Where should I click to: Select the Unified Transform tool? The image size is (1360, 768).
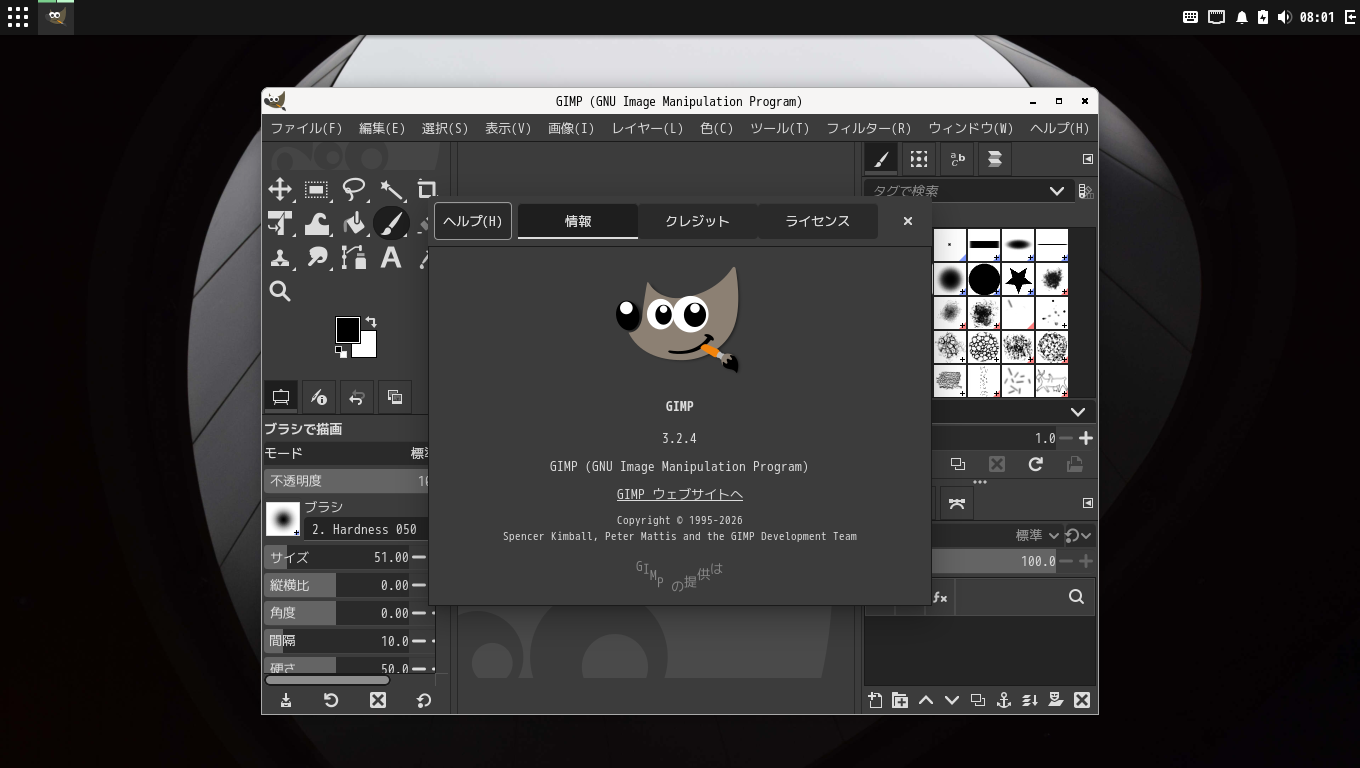pos(280,223)
